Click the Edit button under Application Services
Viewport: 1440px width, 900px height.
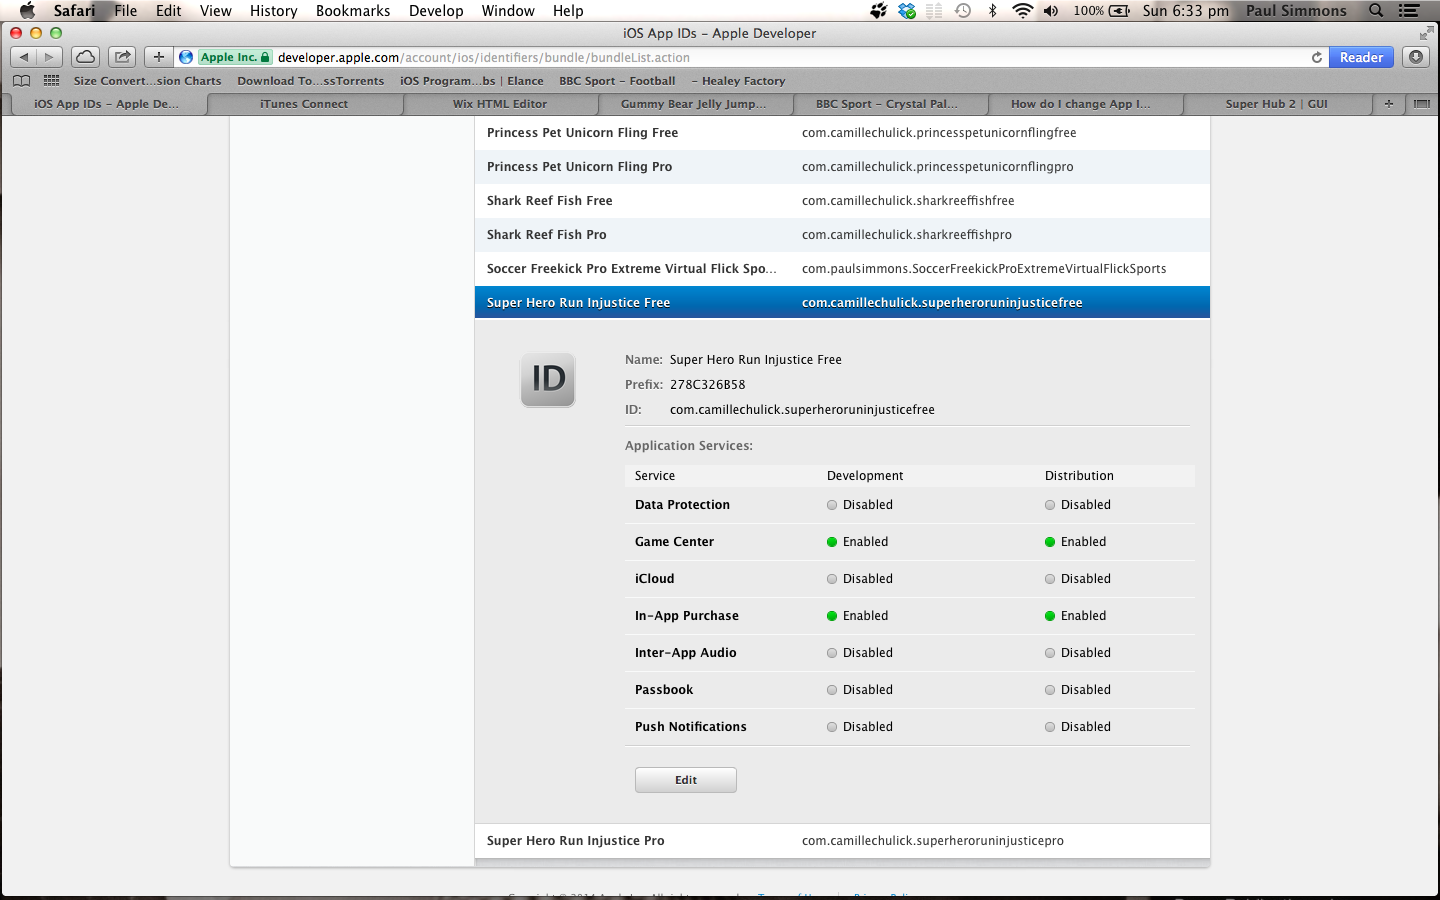(686, 780)
